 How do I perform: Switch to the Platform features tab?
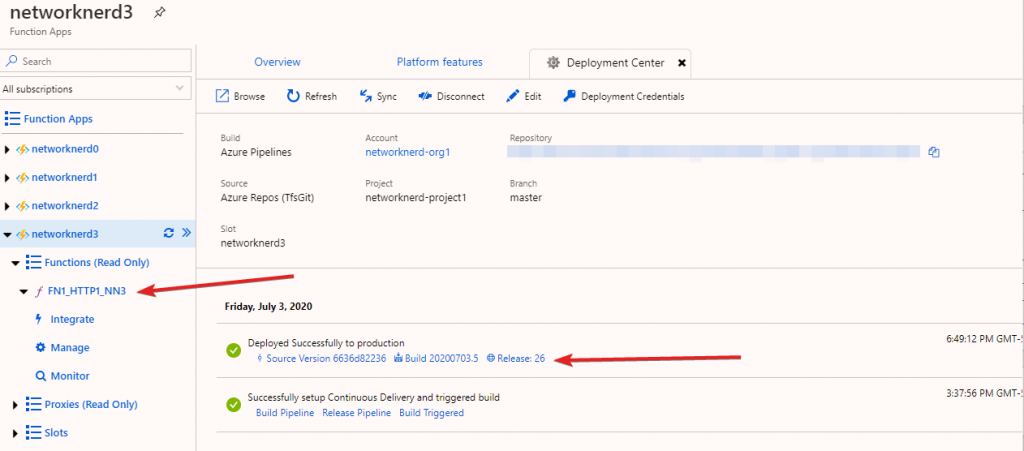440,62
